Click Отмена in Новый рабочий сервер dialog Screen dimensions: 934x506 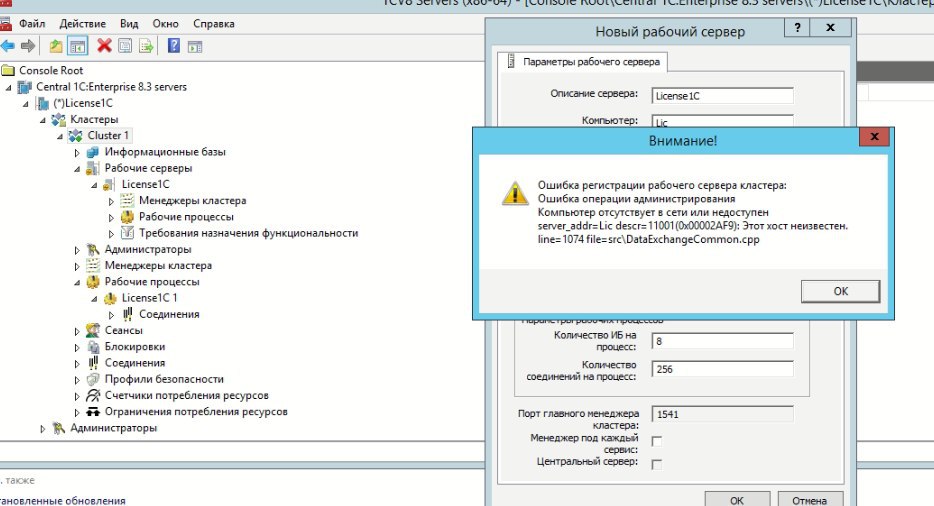810,500
